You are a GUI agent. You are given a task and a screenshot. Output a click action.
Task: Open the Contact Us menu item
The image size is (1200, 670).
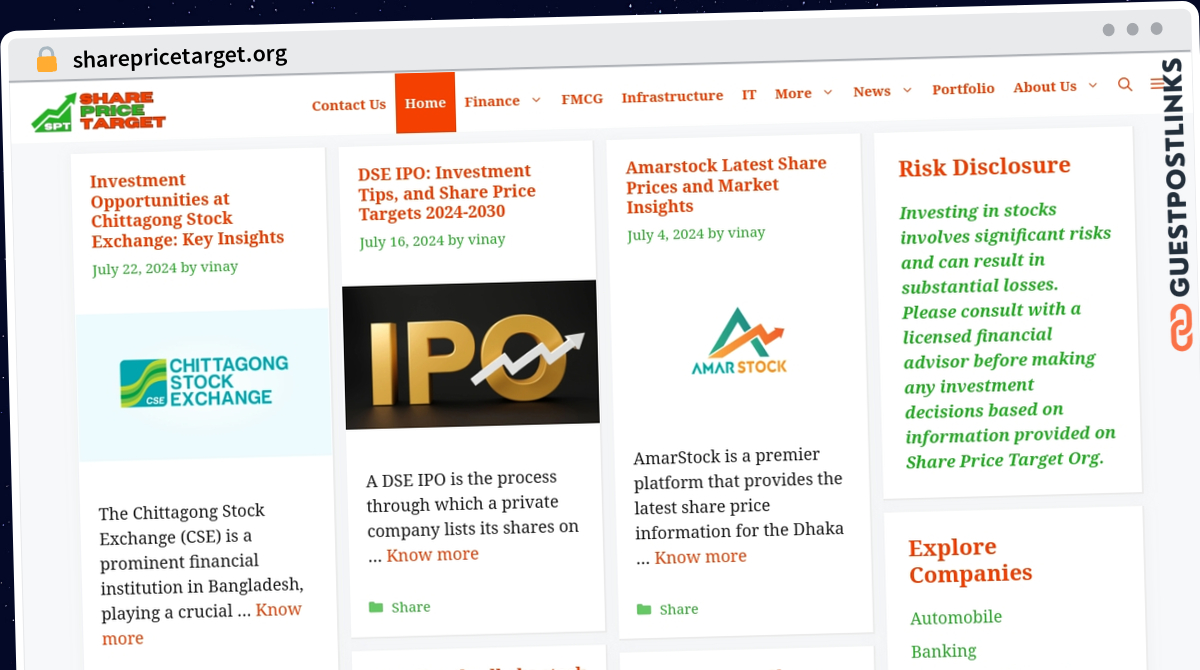coord(348,105)
